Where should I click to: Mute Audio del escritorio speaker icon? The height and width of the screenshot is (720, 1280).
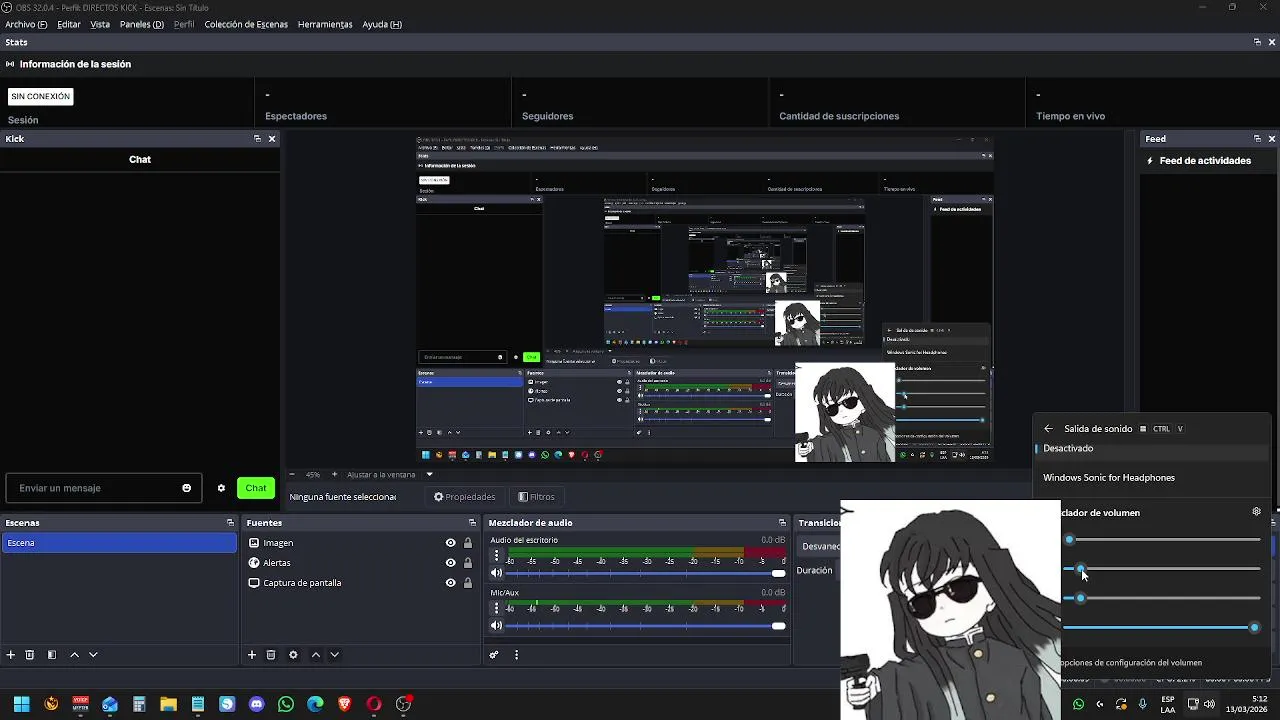pyautogui.click(x=496, y=573)
